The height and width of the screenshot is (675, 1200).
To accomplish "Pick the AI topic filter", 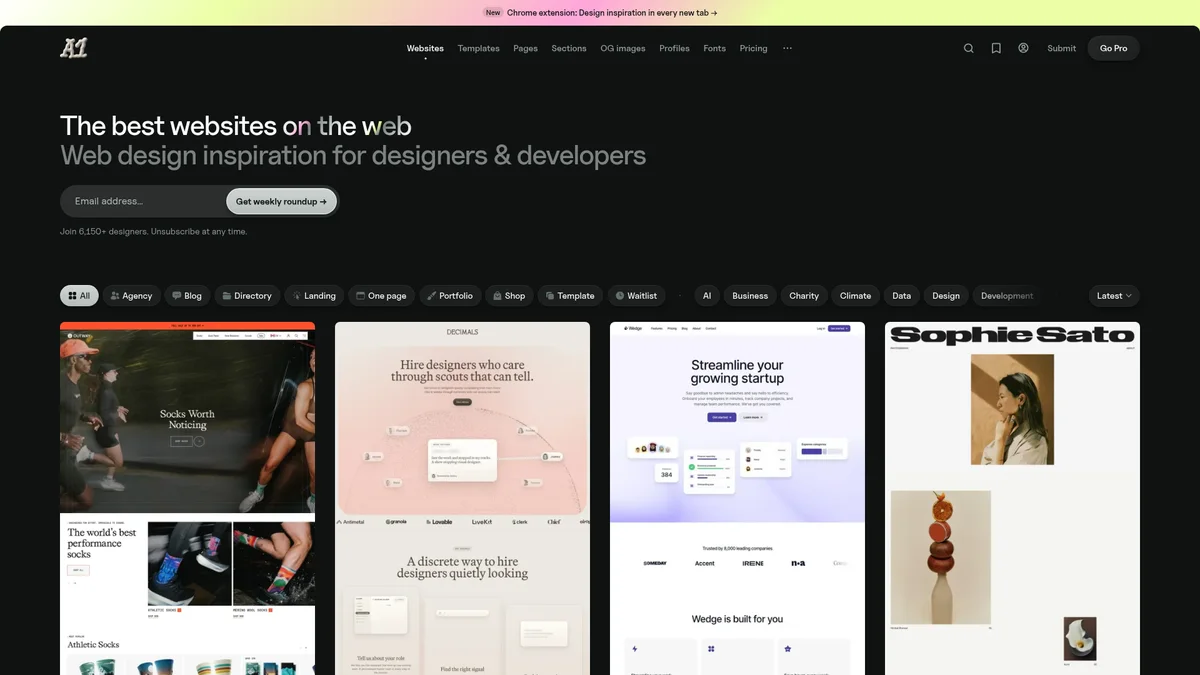I will (x=707, y=296).
